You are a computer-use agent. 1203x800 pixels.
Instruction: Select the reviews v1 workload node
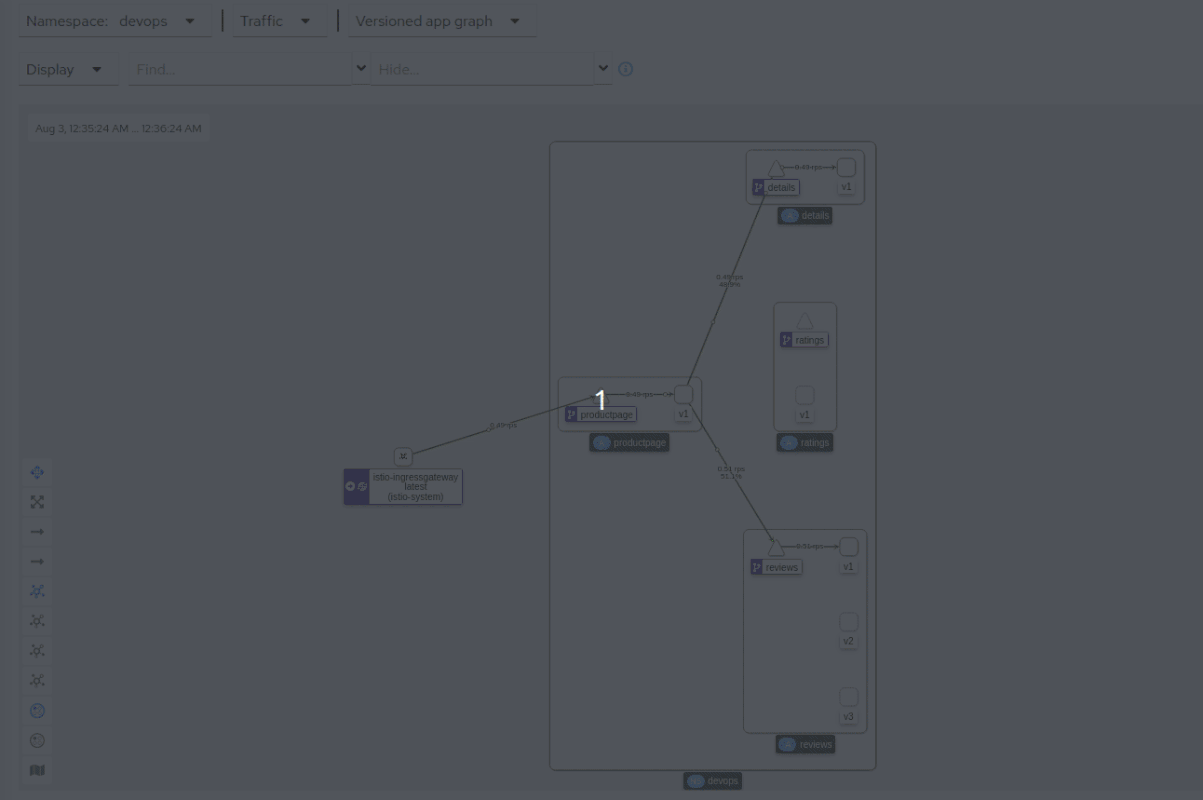point(848,547)
